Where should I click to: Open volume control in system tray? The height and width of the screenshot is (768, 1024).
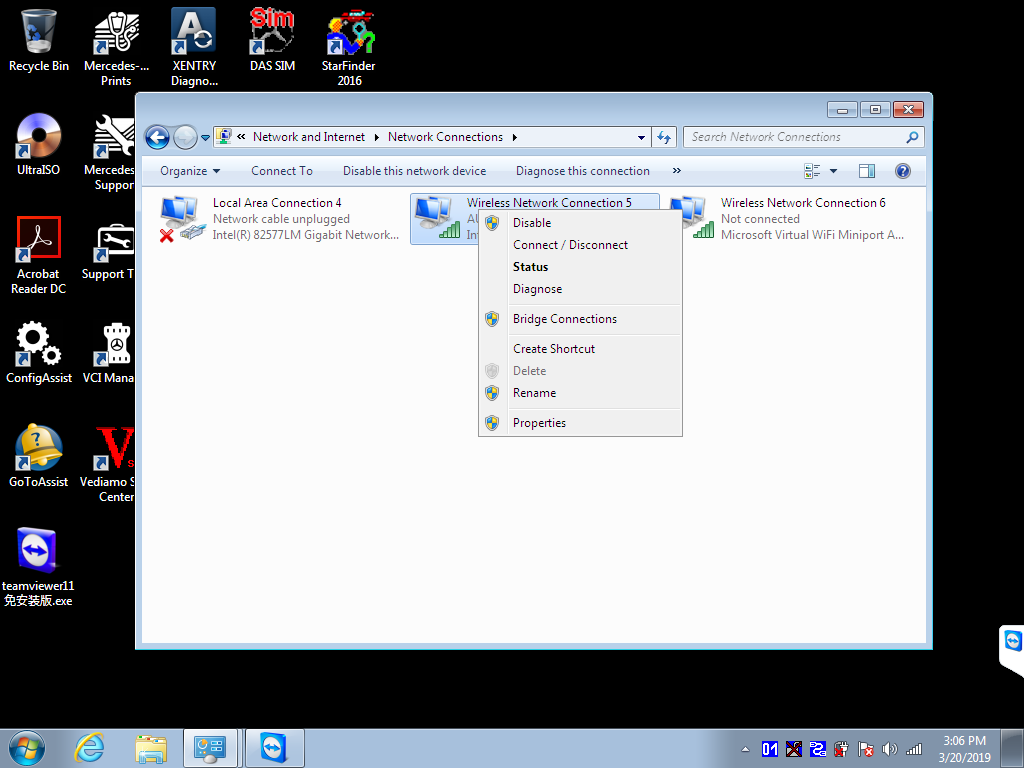tap(889, 749)
